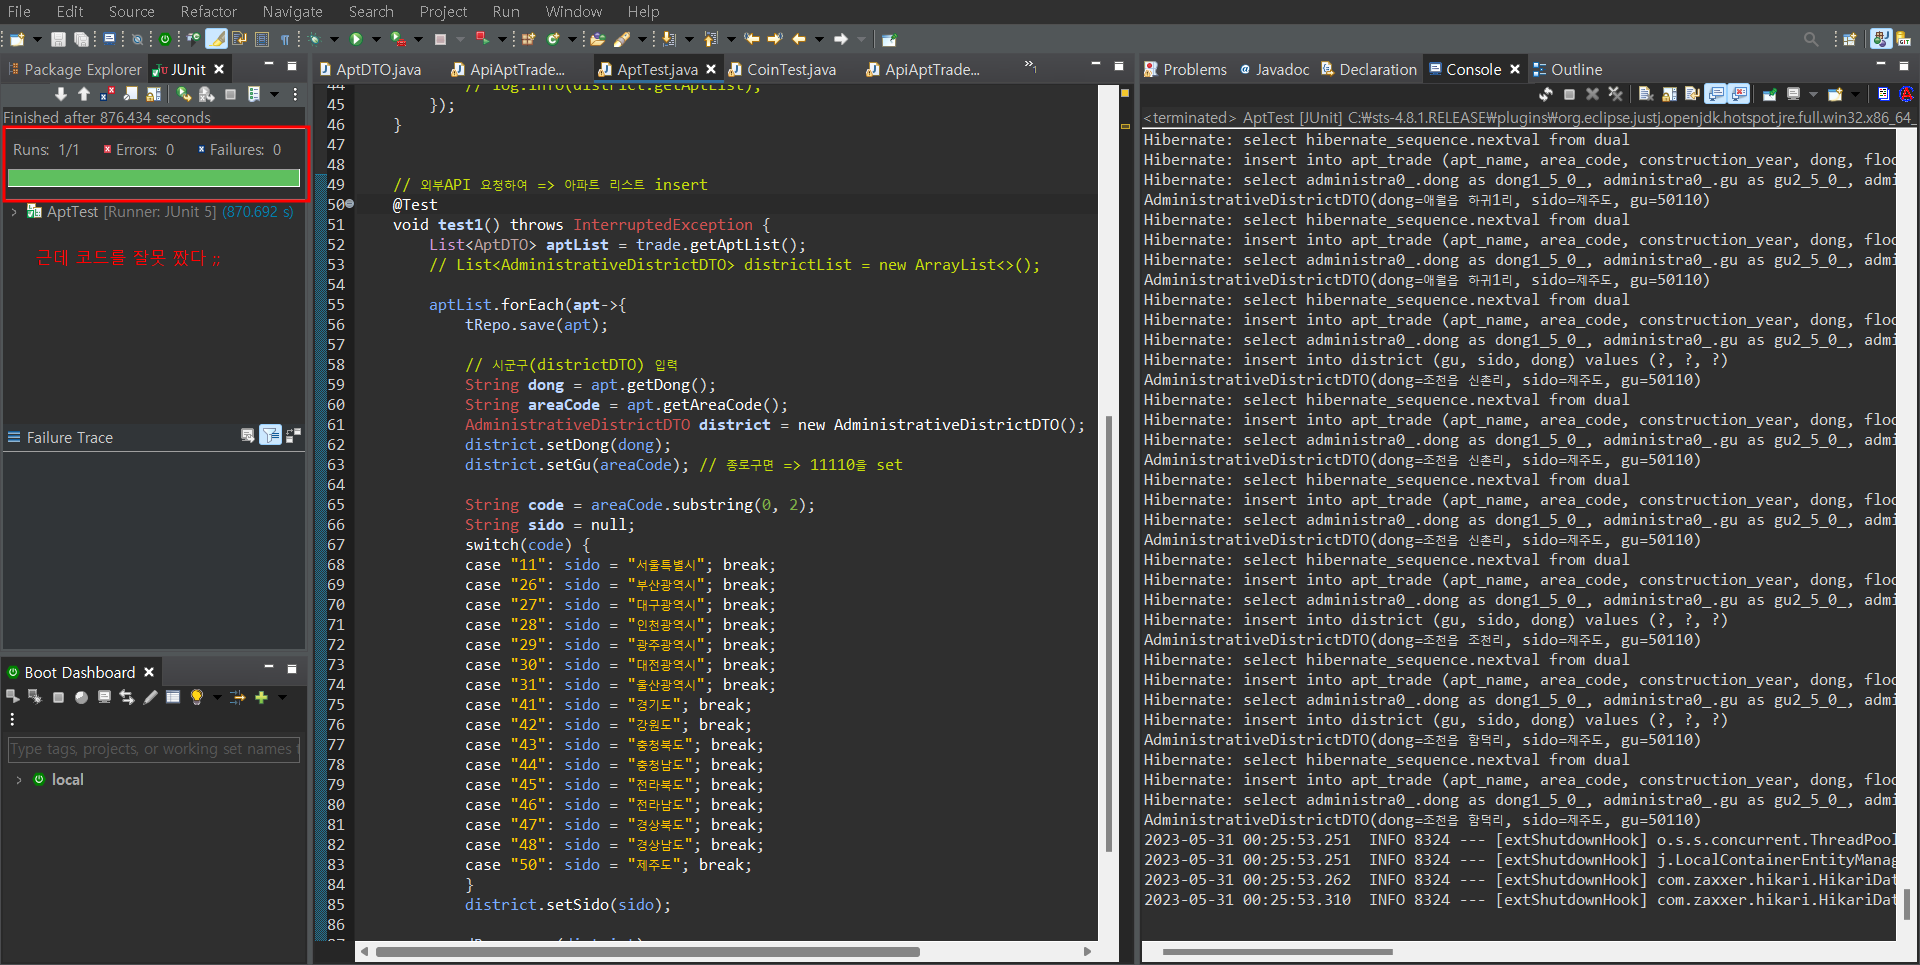Switch to the Outline tab

coord(1567,69)
